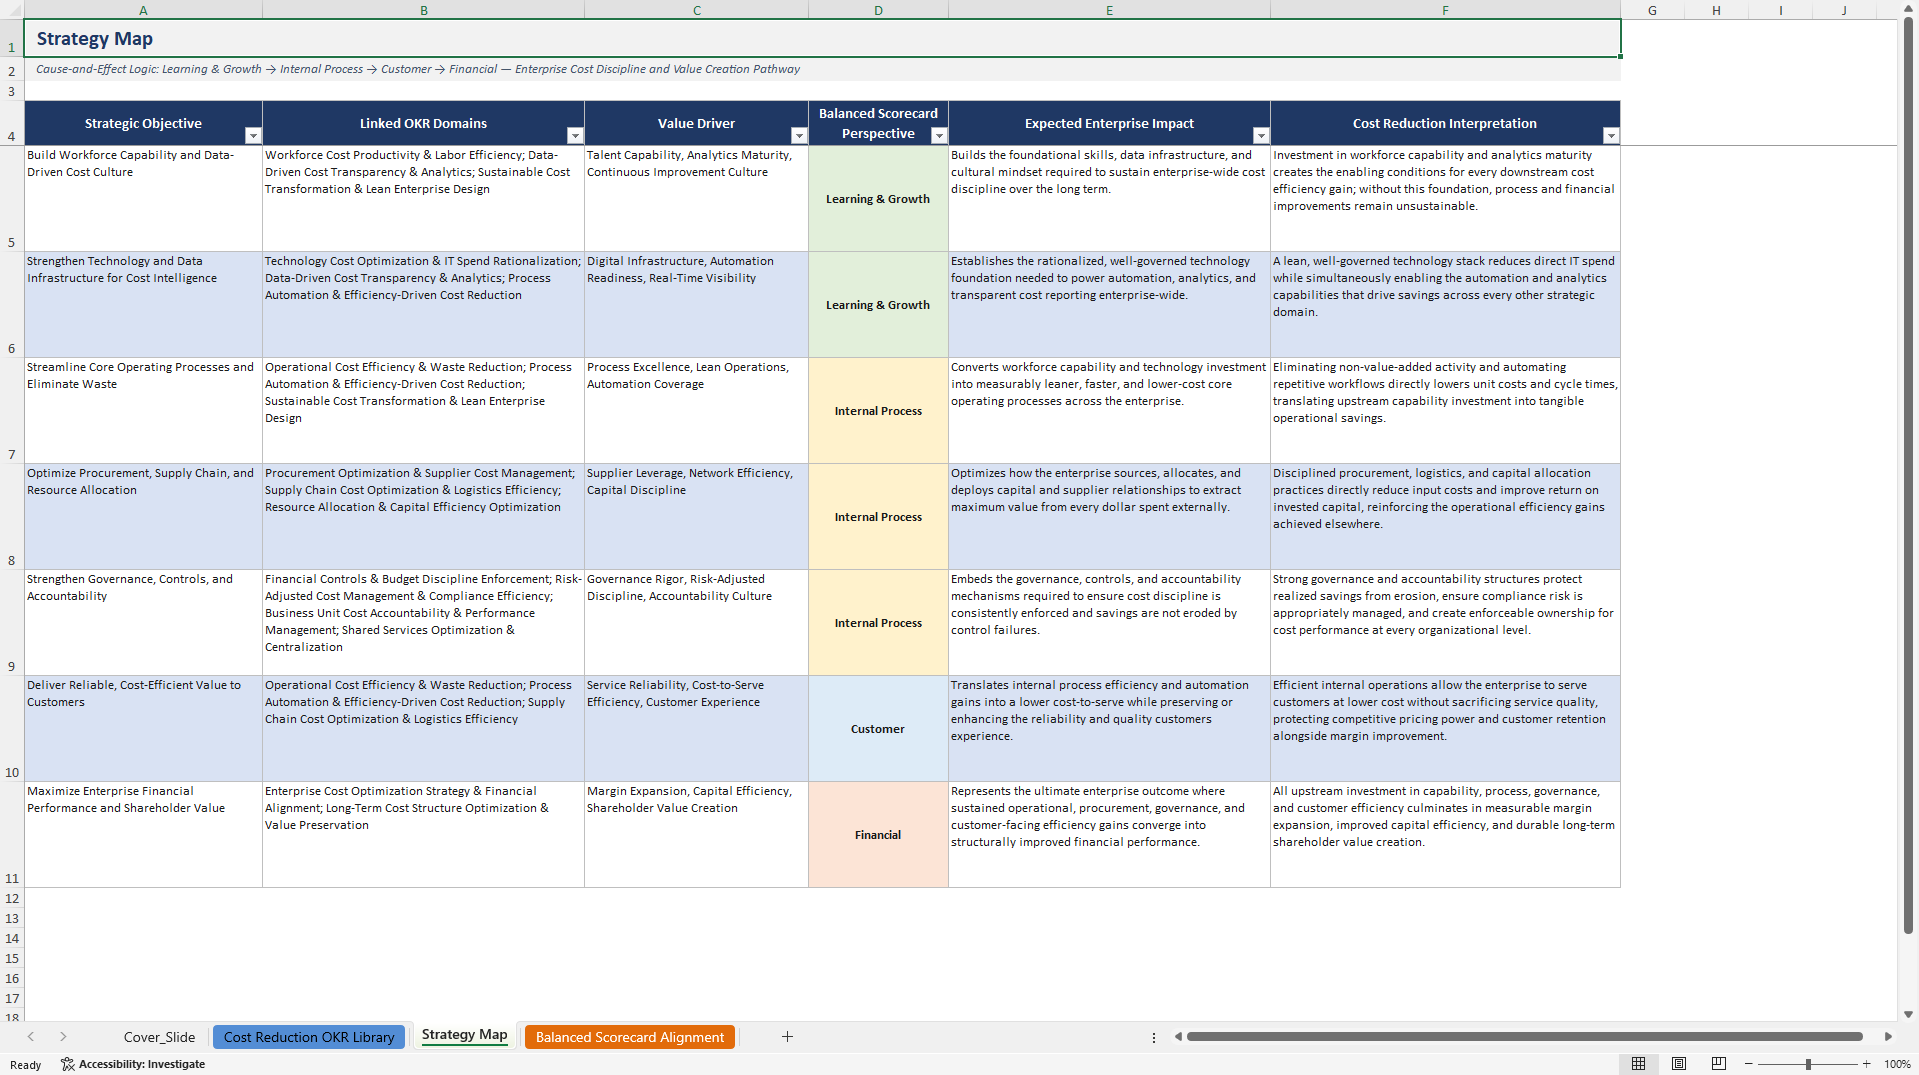Select column G header

(x=1652, y=10)
